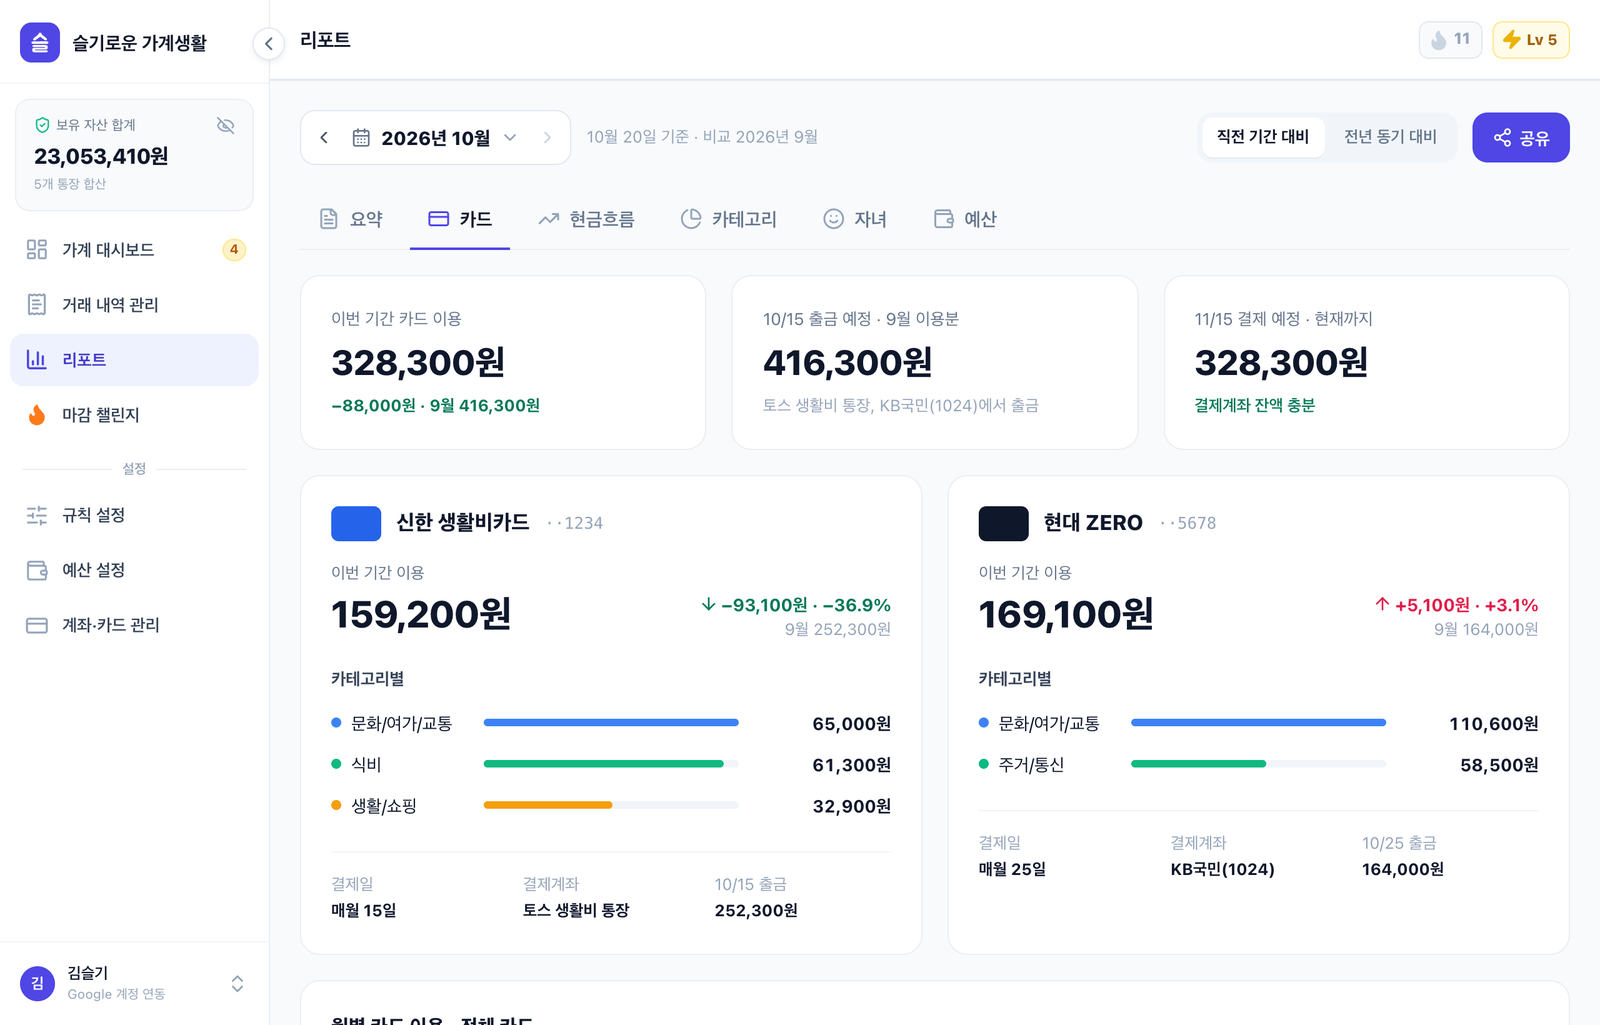Click the 공유 share button
The image size is (1600, 1025).
click(x=1521, y=137)
